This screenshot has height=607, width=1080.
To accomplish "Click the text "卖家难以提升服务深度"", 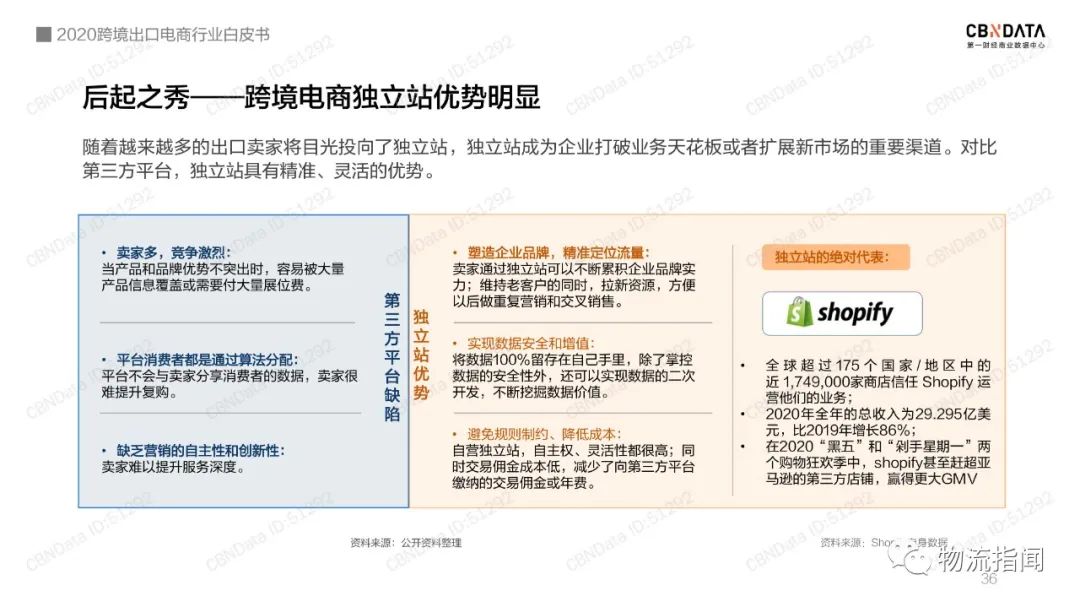I will pos(173,467).
